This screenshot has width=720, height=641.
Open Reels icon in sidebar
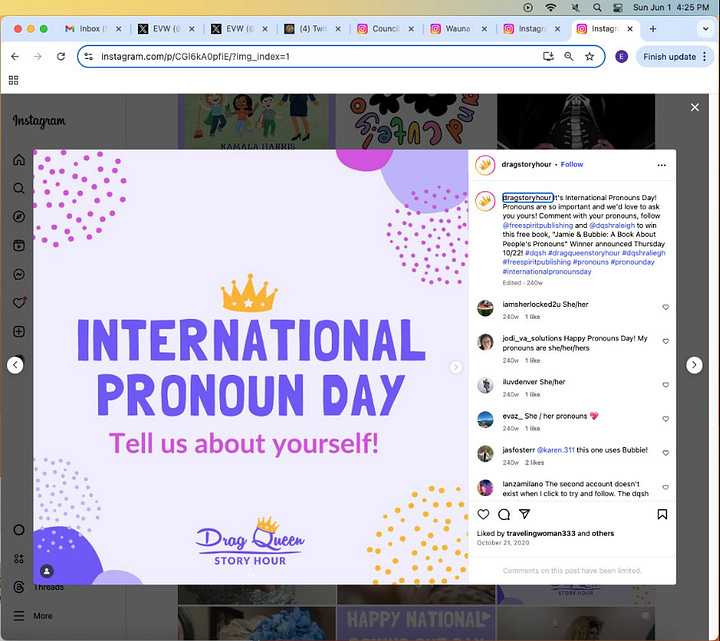point(19,245)
